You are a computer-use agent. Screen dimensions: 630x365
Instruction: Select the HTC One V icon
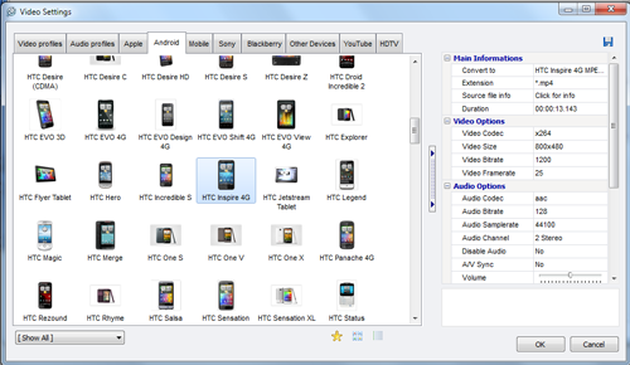click(x=226, y=235)
